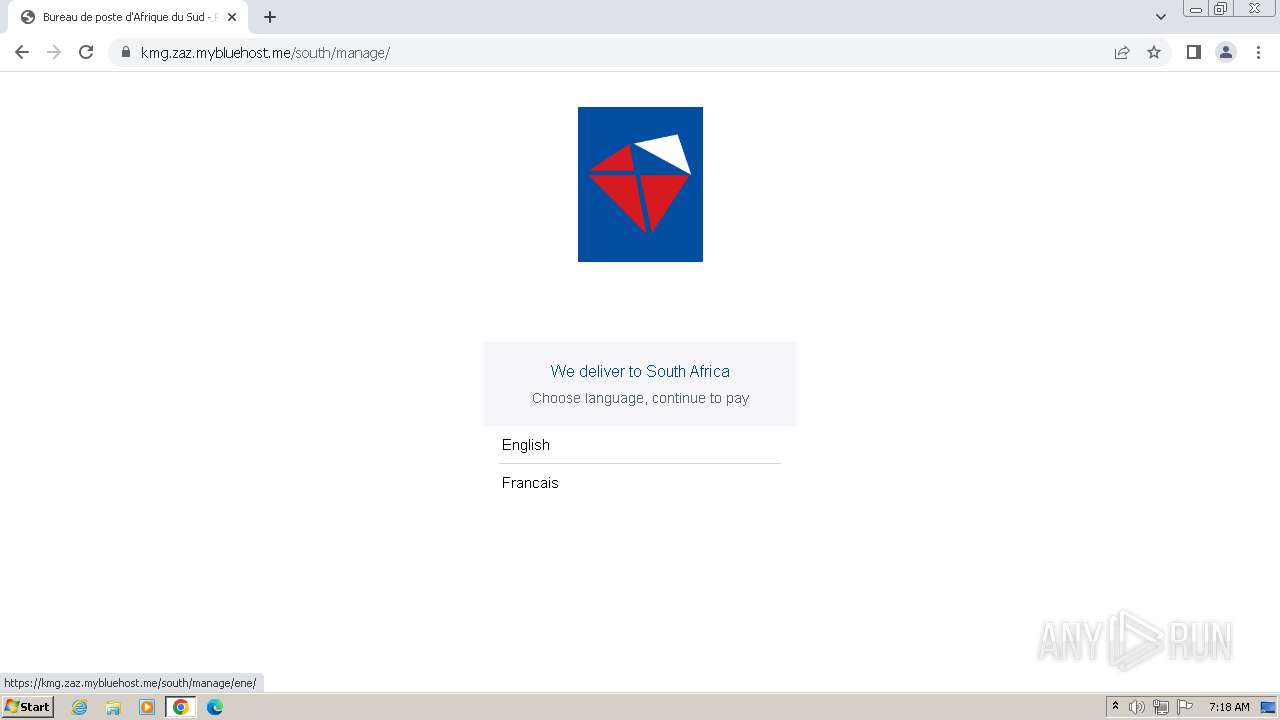The height and width of the screenshot is (720, 1280).
Task: Switch to Chrome in the taskbar
Action: pyautogui.click(x=181, y=707)
